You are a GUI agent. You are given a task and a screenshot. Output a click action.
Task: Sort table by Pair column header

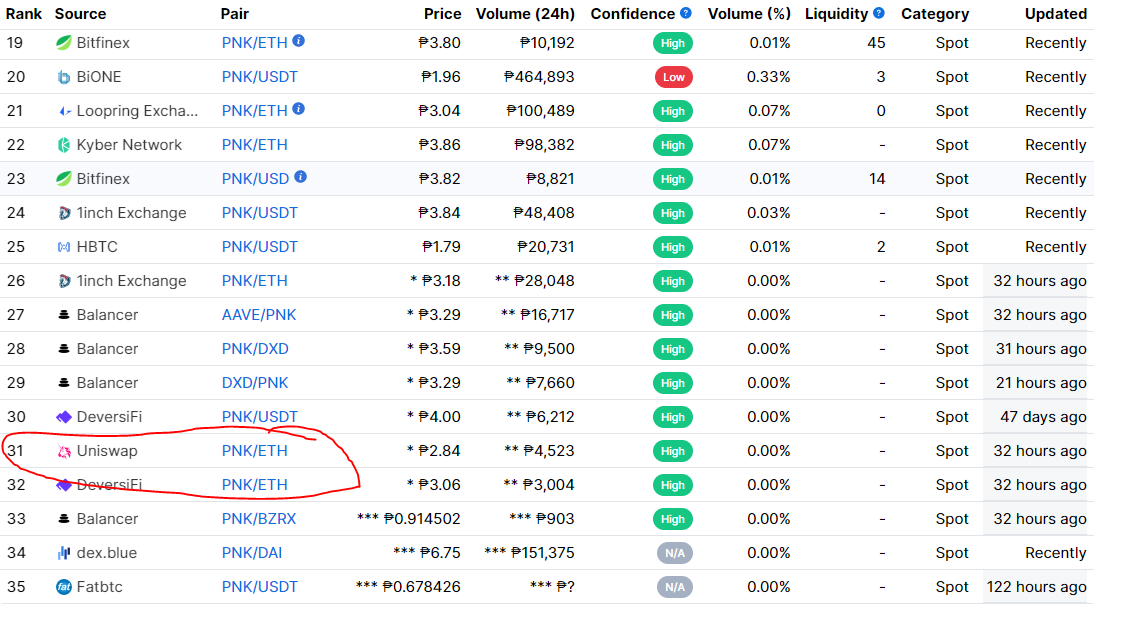234,14
